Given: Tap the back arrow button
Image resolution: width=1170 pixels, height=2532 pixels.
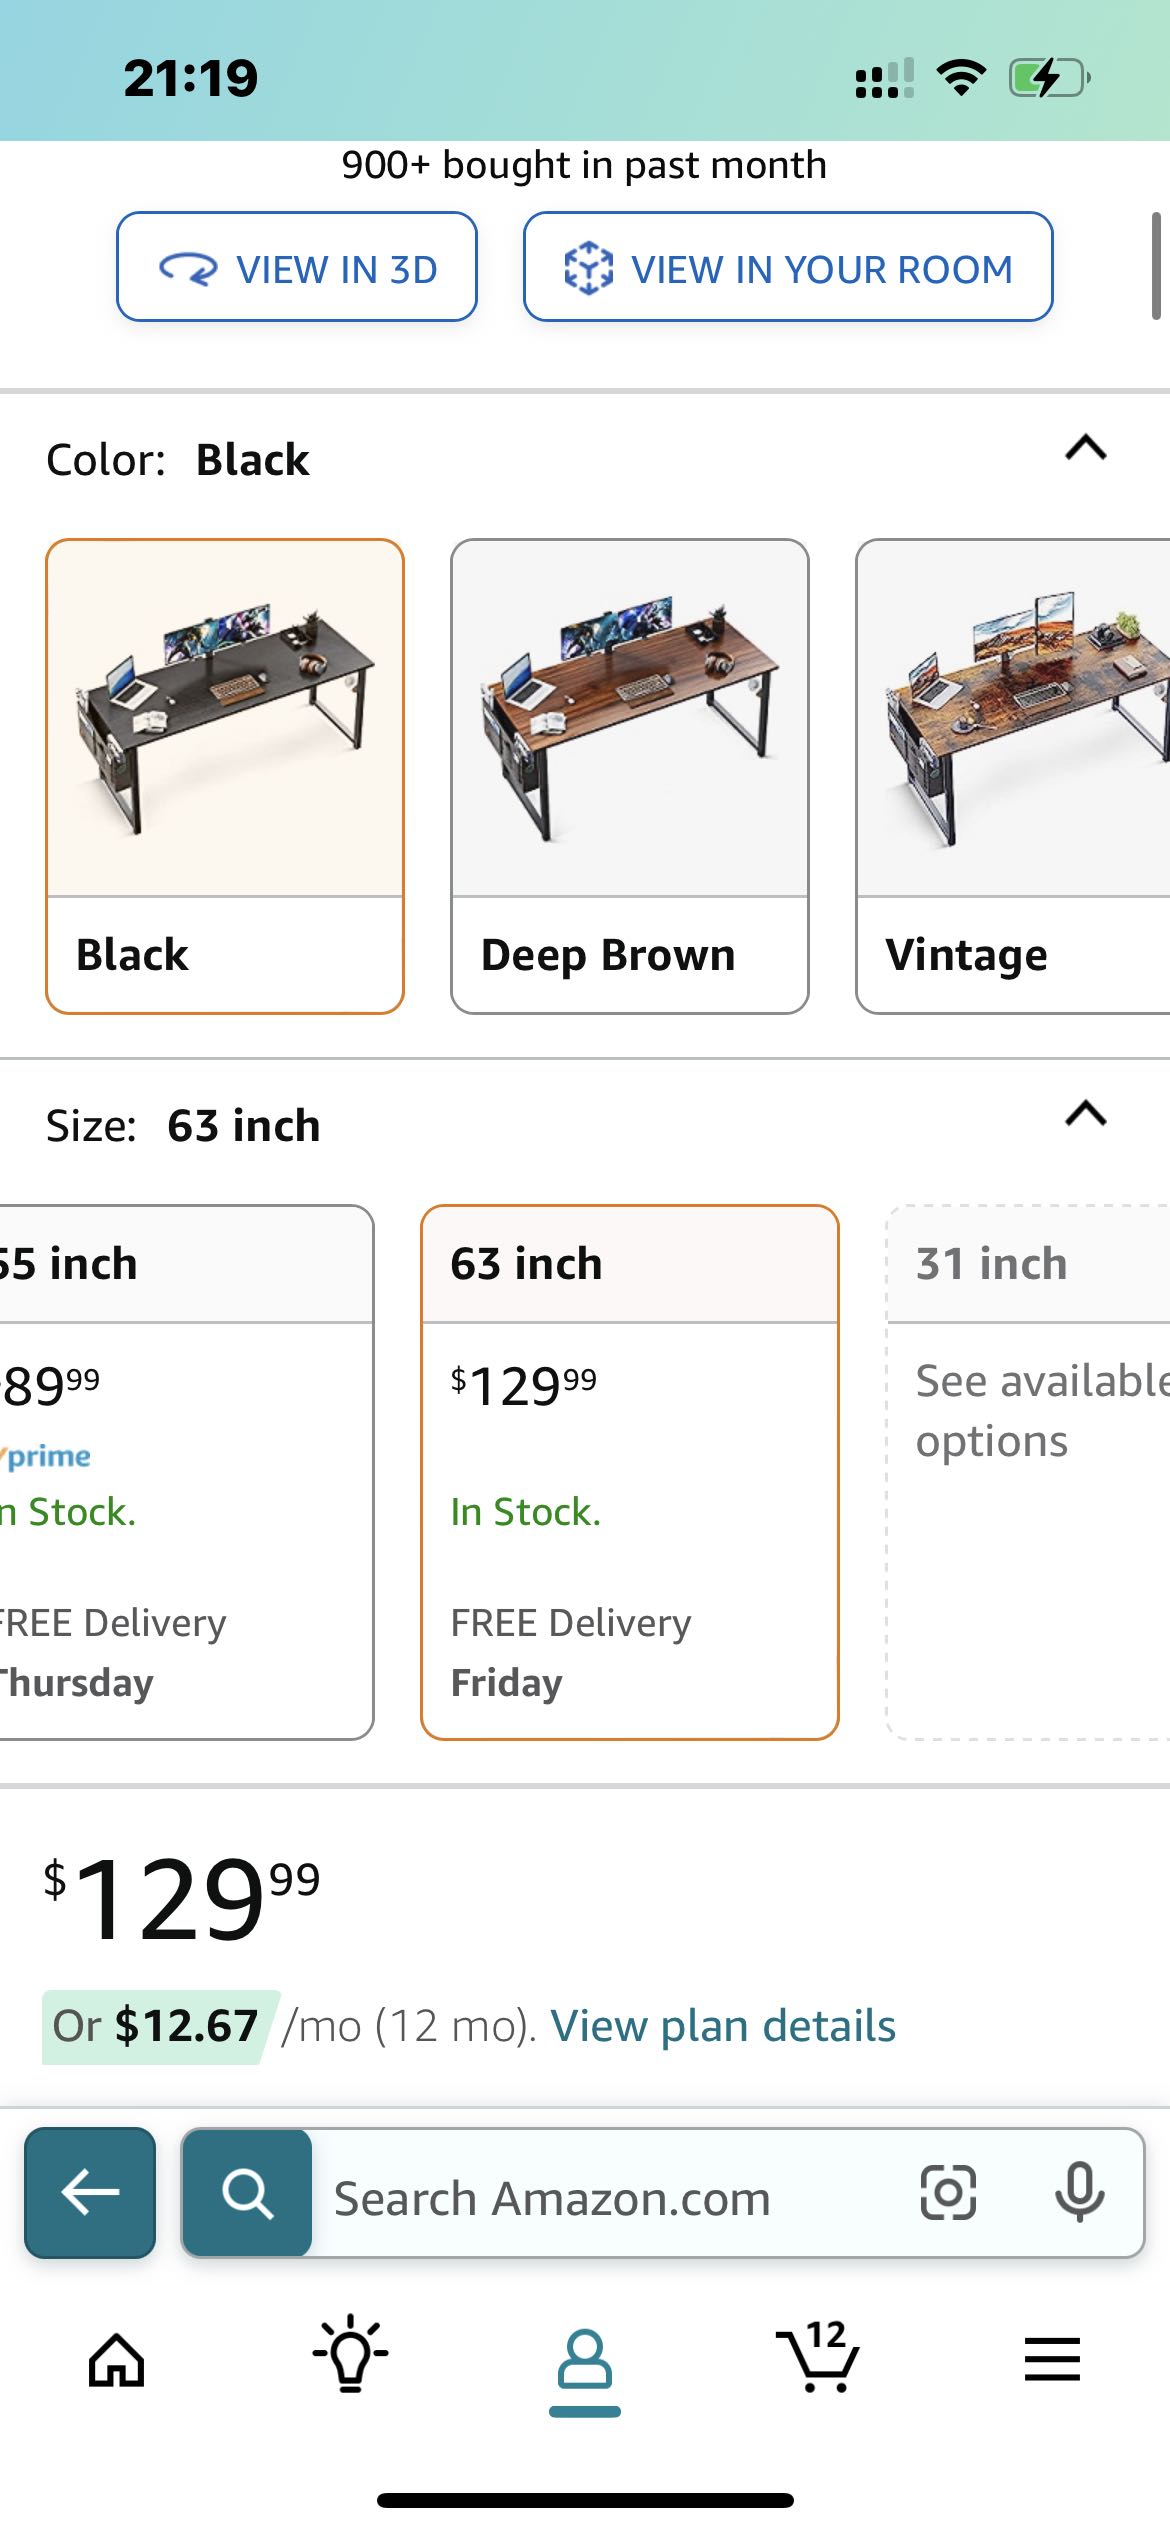Looking at the screenshot, I should 90,2193.
